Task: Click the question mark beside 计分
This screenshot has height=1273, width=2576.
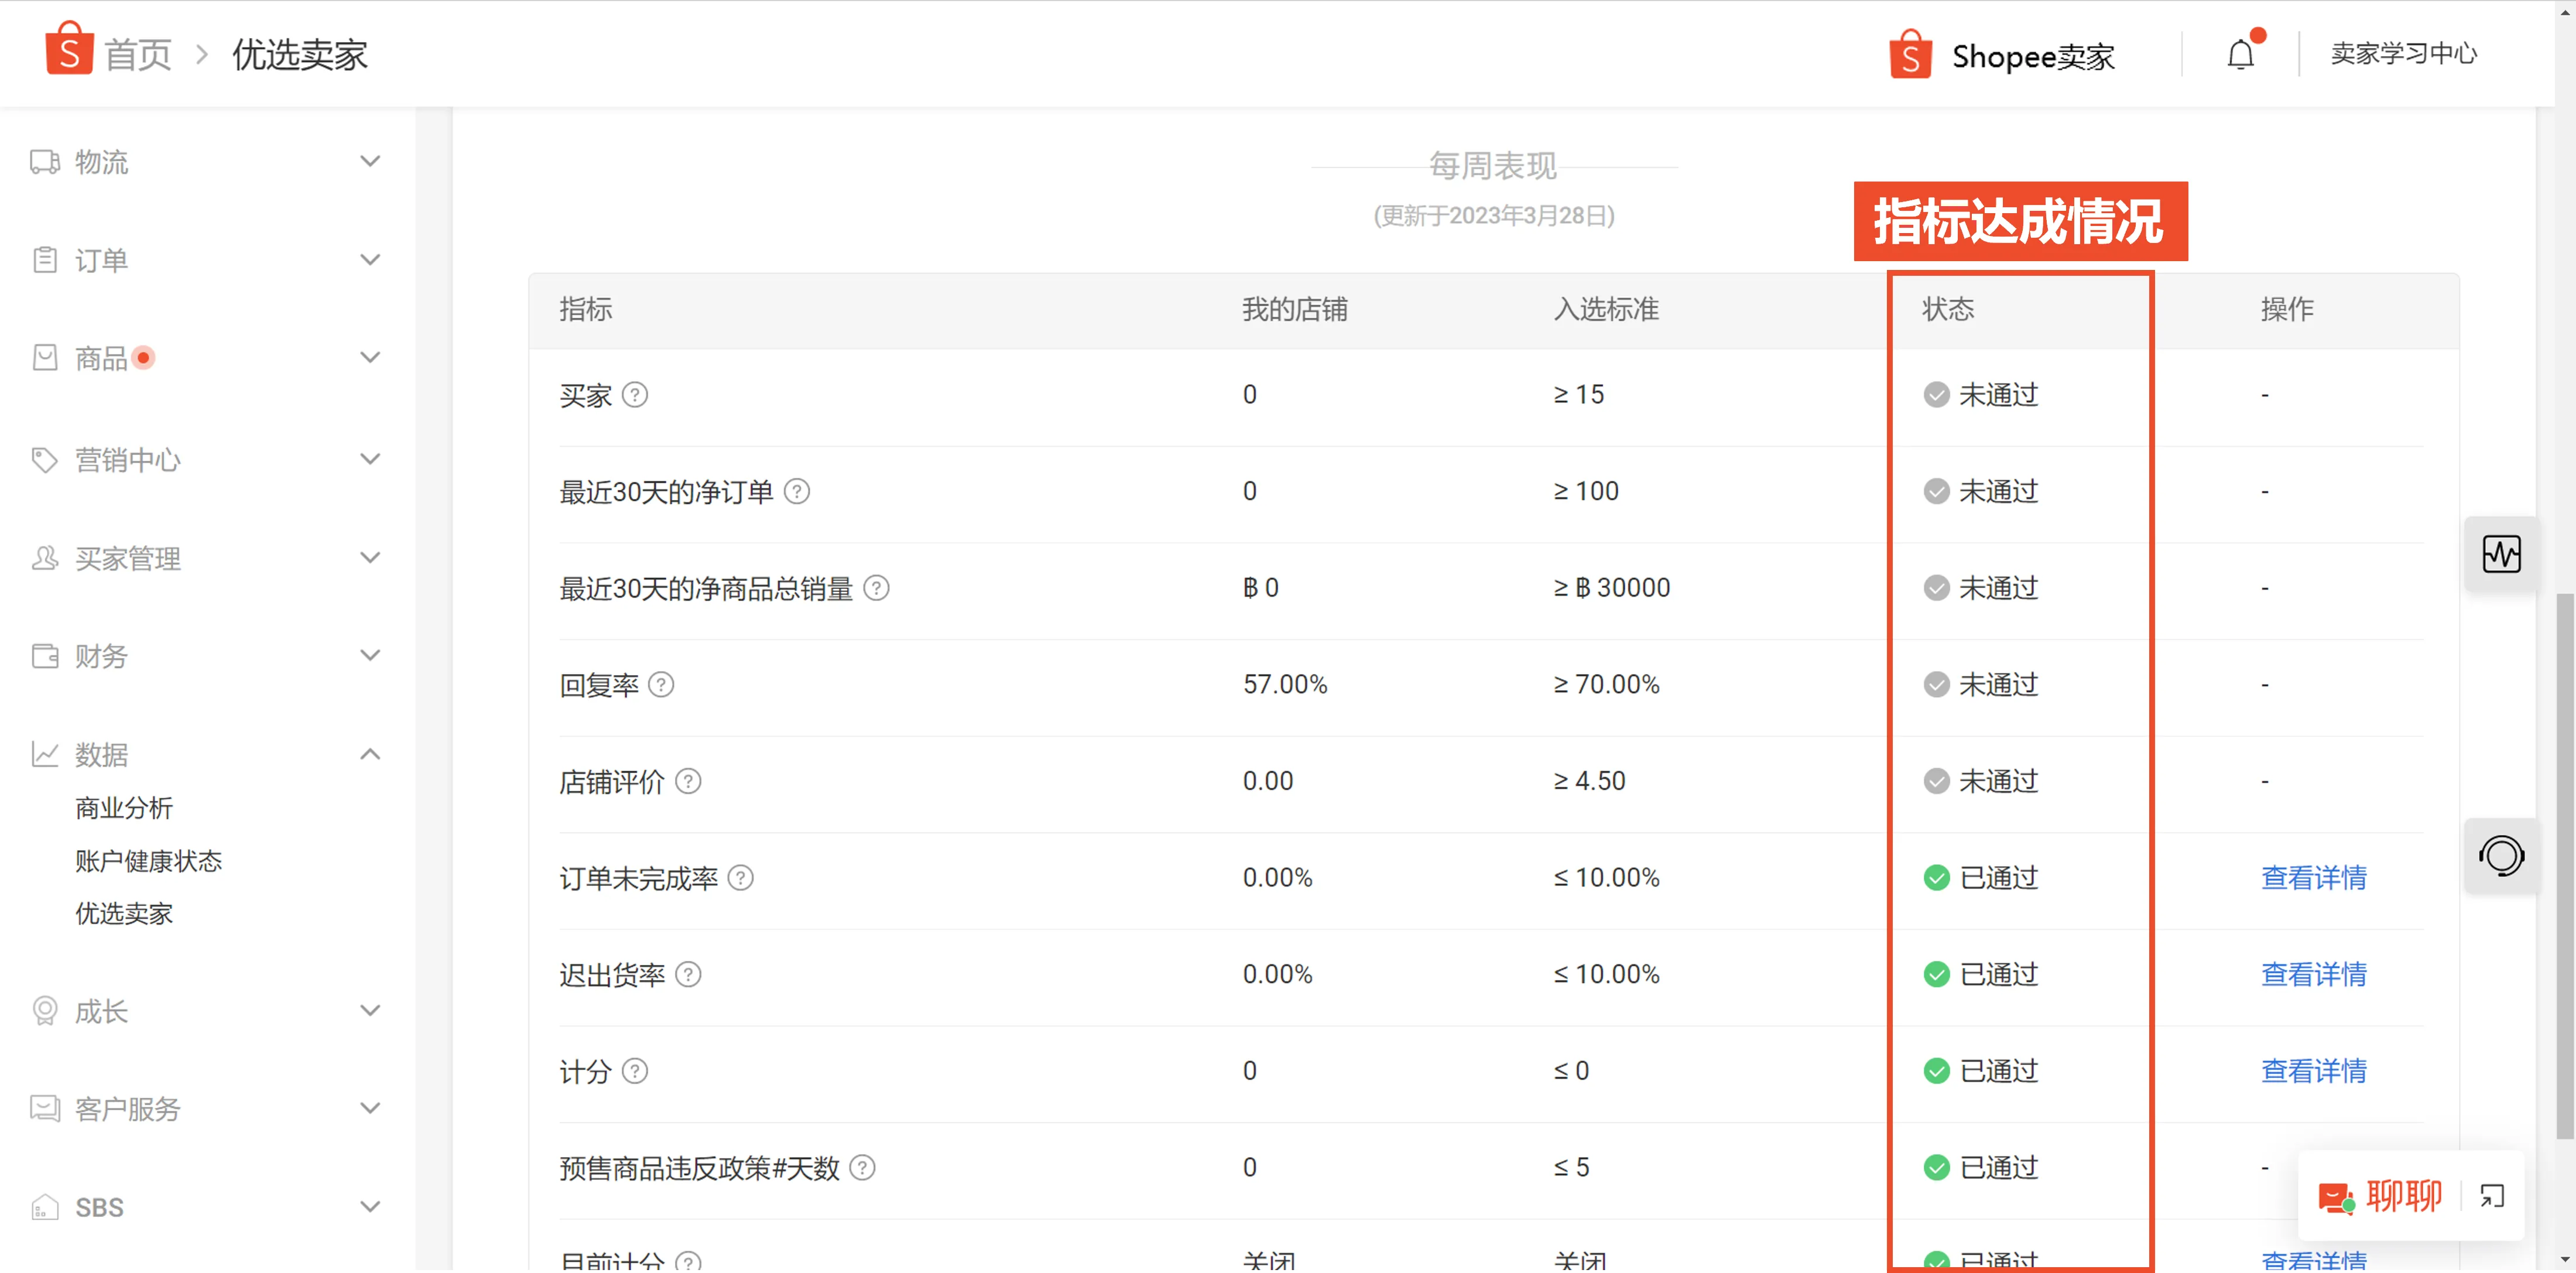Action: (x=635, y=1071)
